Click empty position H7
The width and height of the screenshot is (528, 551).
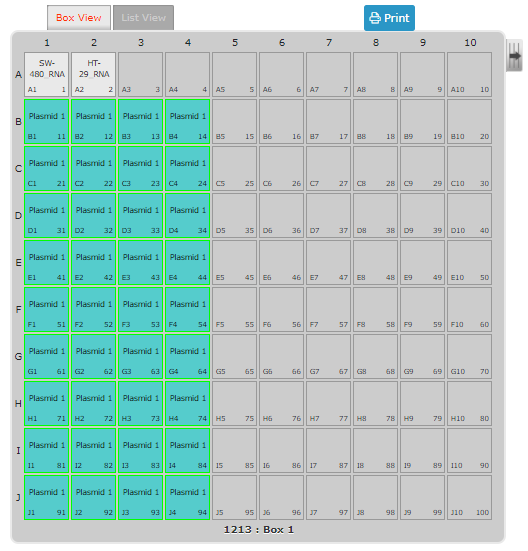(328, 403)
